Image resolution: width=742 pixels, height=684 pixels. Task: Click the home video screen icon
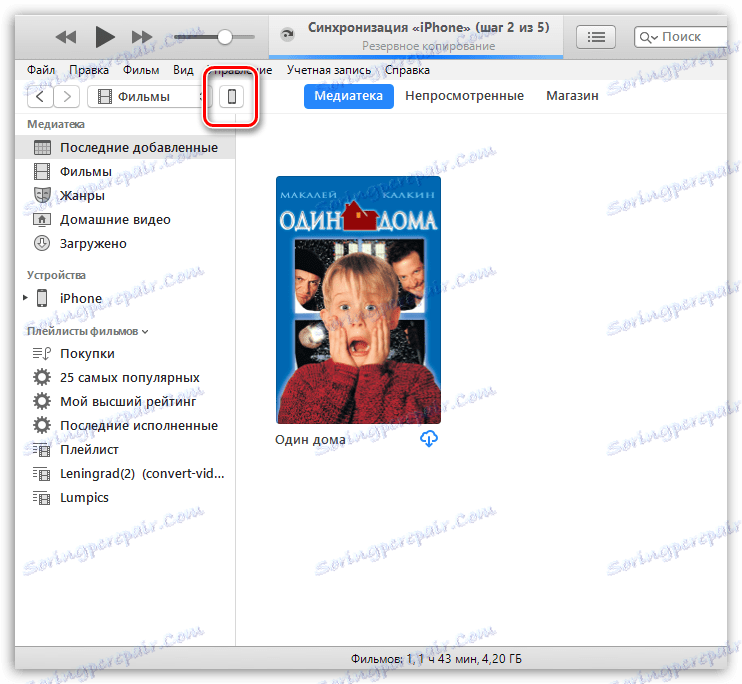coord(42,220)
